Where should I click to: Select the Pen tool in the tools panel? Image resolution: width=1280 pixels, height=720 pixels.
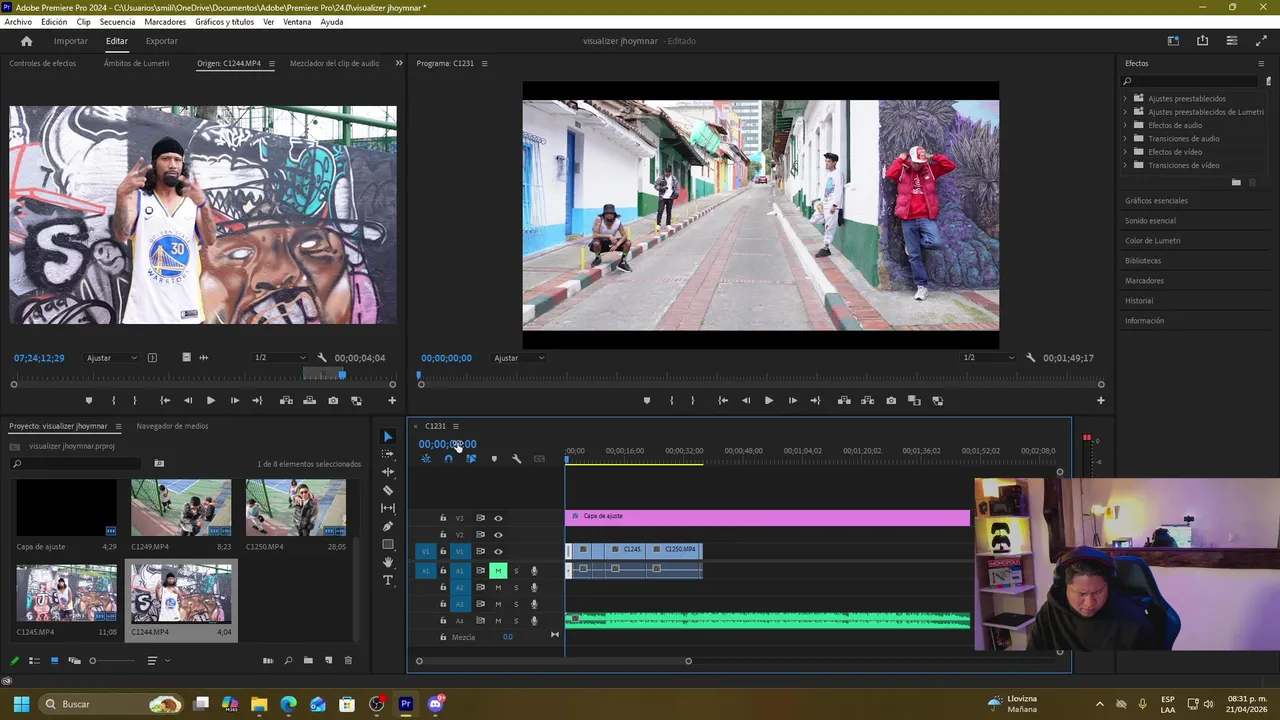tap(388, 526)
